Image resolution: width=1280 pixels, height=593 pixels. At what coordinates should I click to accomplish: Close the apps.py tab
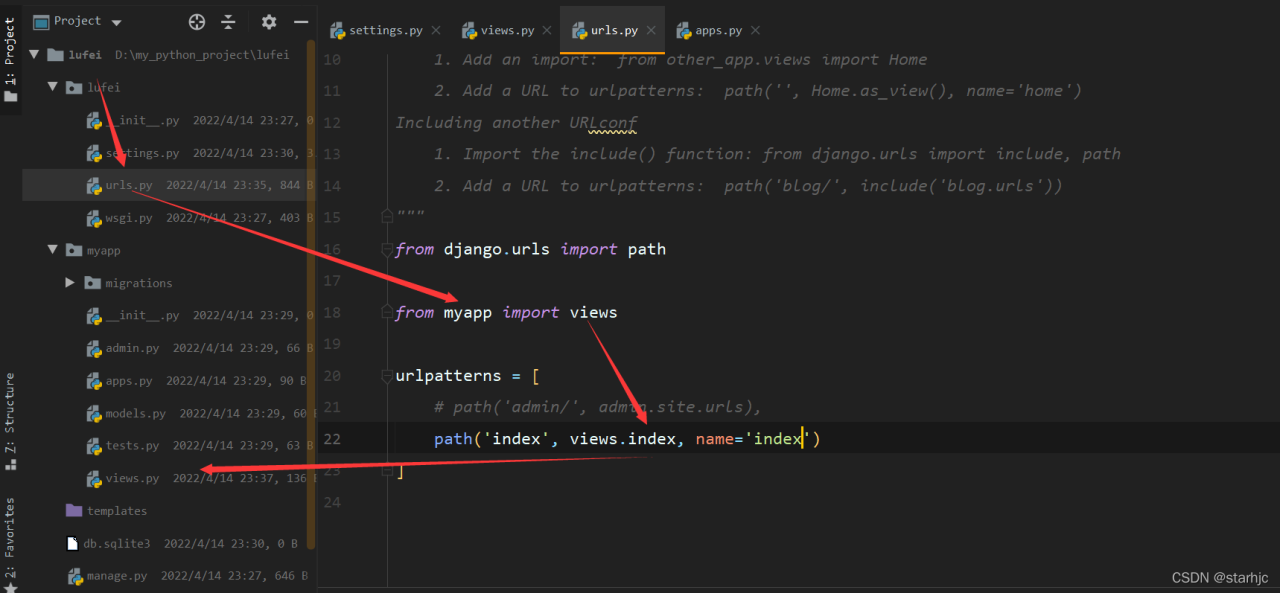tap(755, 31)
